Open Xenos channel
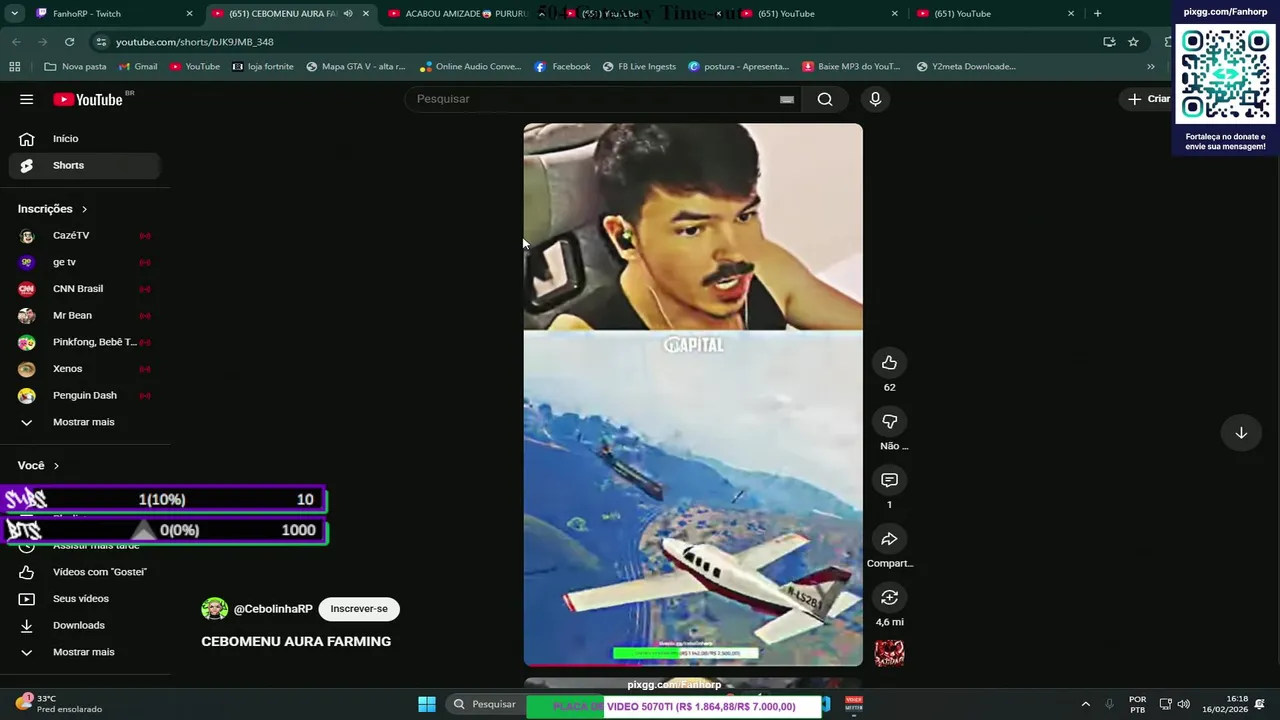Screen dimensions: 1280x720 [x=84, y=369]
